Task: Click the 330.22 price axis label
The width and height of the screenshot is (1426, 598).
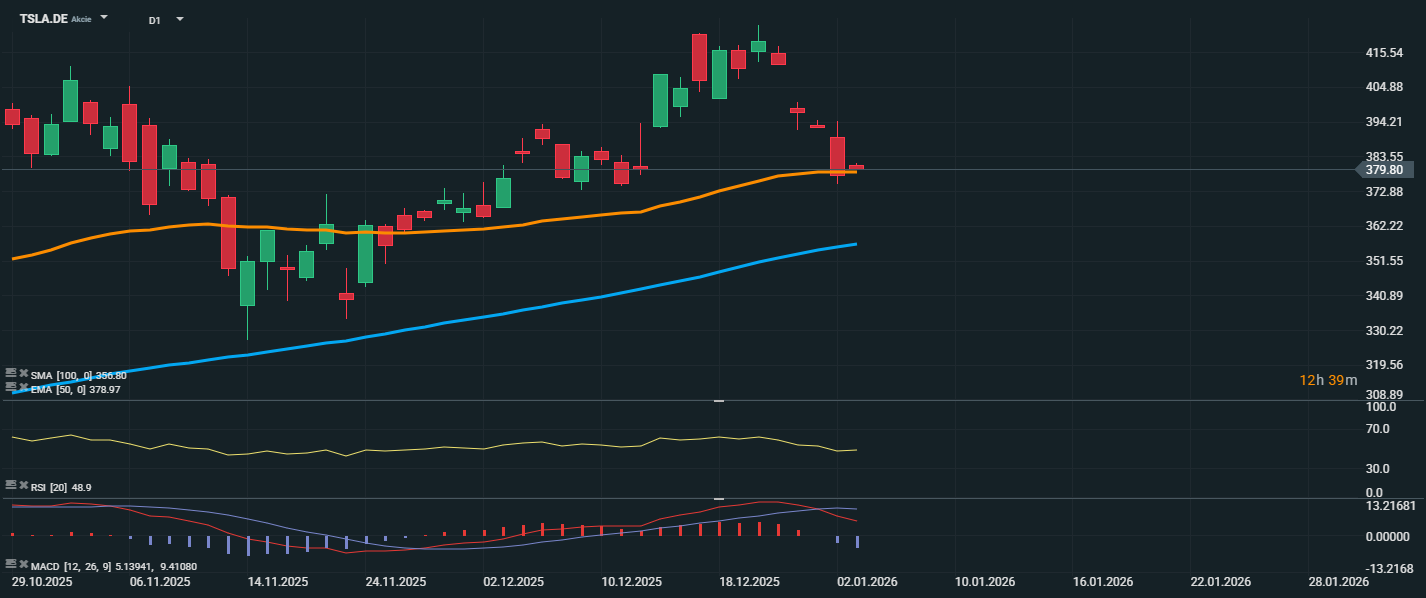Action: coord(1384,331)
